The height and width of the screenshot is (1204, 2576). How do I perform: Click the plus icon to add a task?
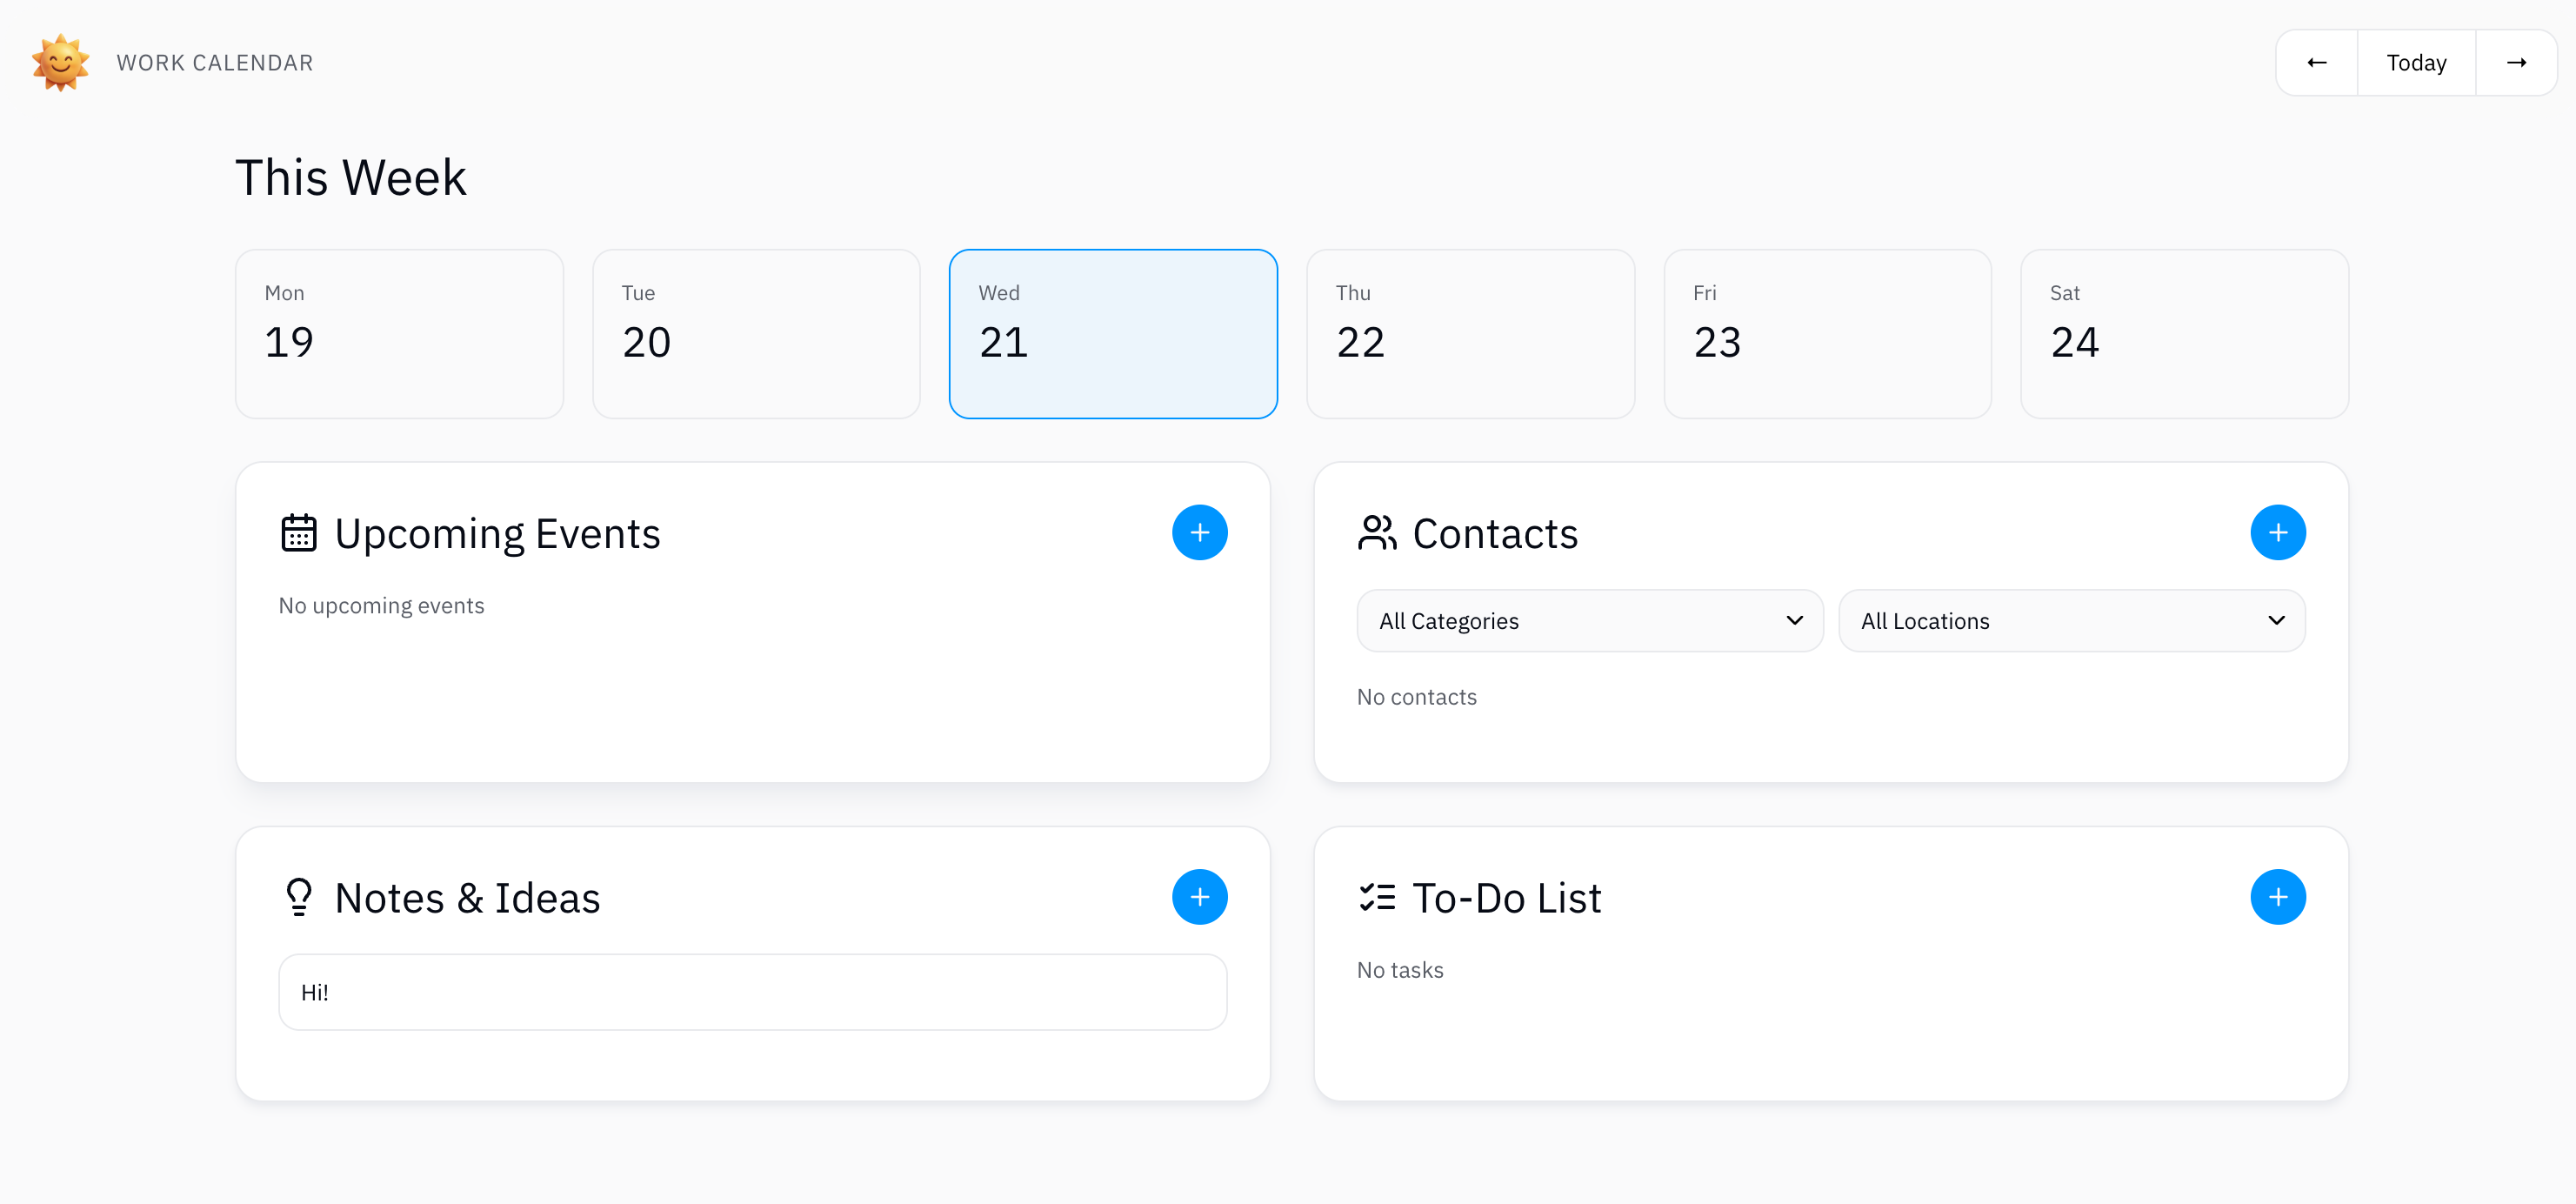coord(2278,897)
